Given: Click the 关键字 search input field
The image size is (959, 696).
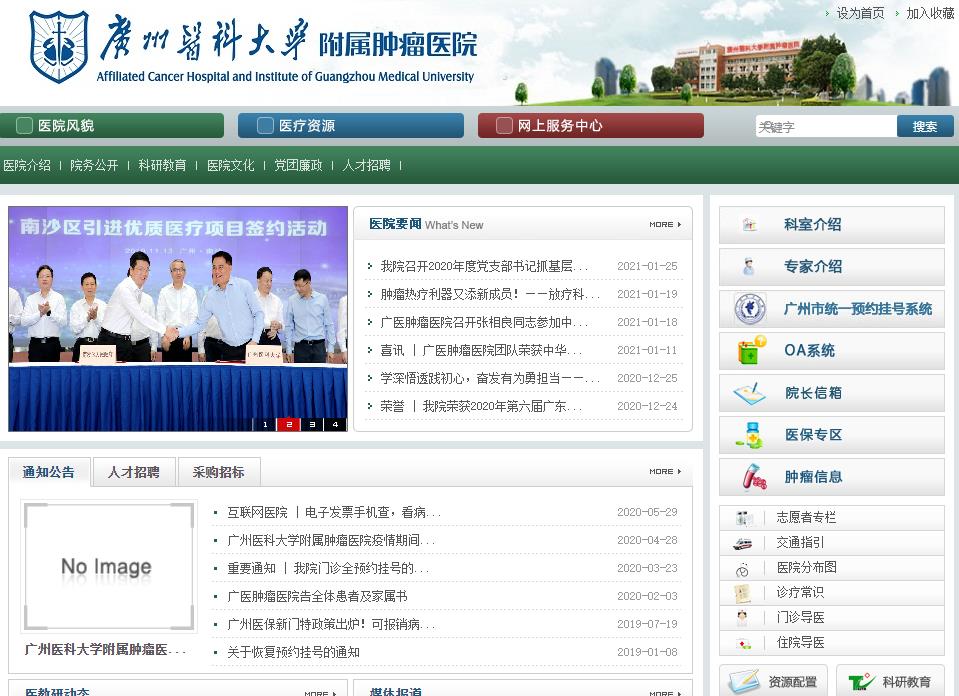Looking at the screenshot, I should pyautogui.click(x=826, y=127).
